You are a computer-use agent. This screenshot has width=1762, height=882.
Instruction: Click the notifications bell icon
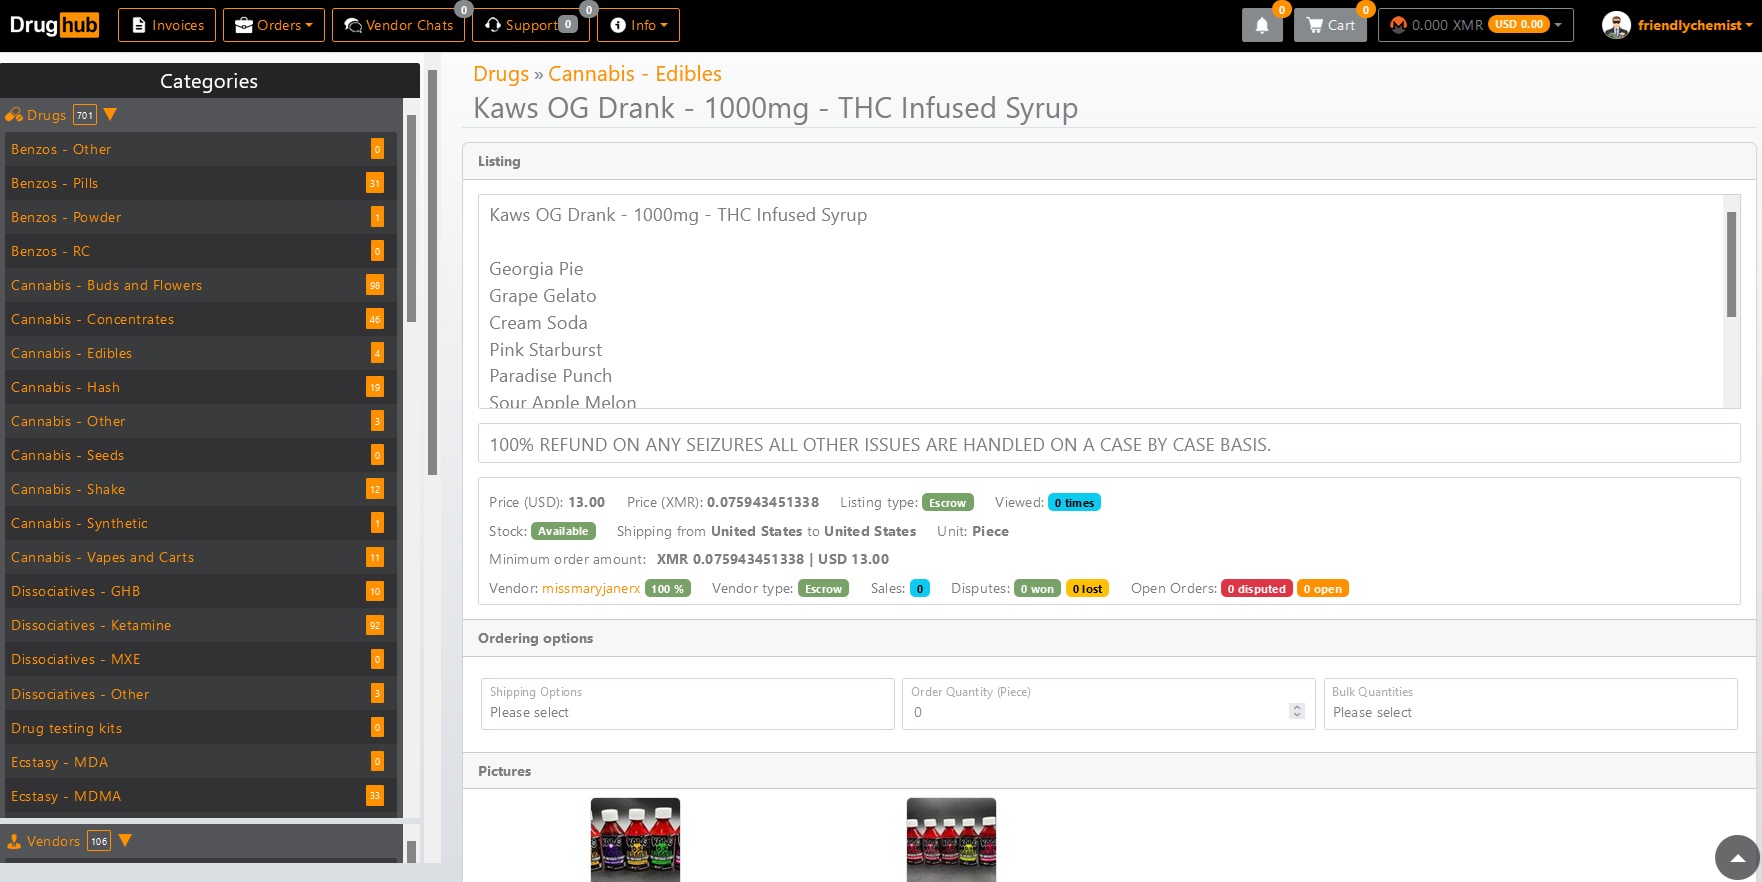(x=1262, y=25)
